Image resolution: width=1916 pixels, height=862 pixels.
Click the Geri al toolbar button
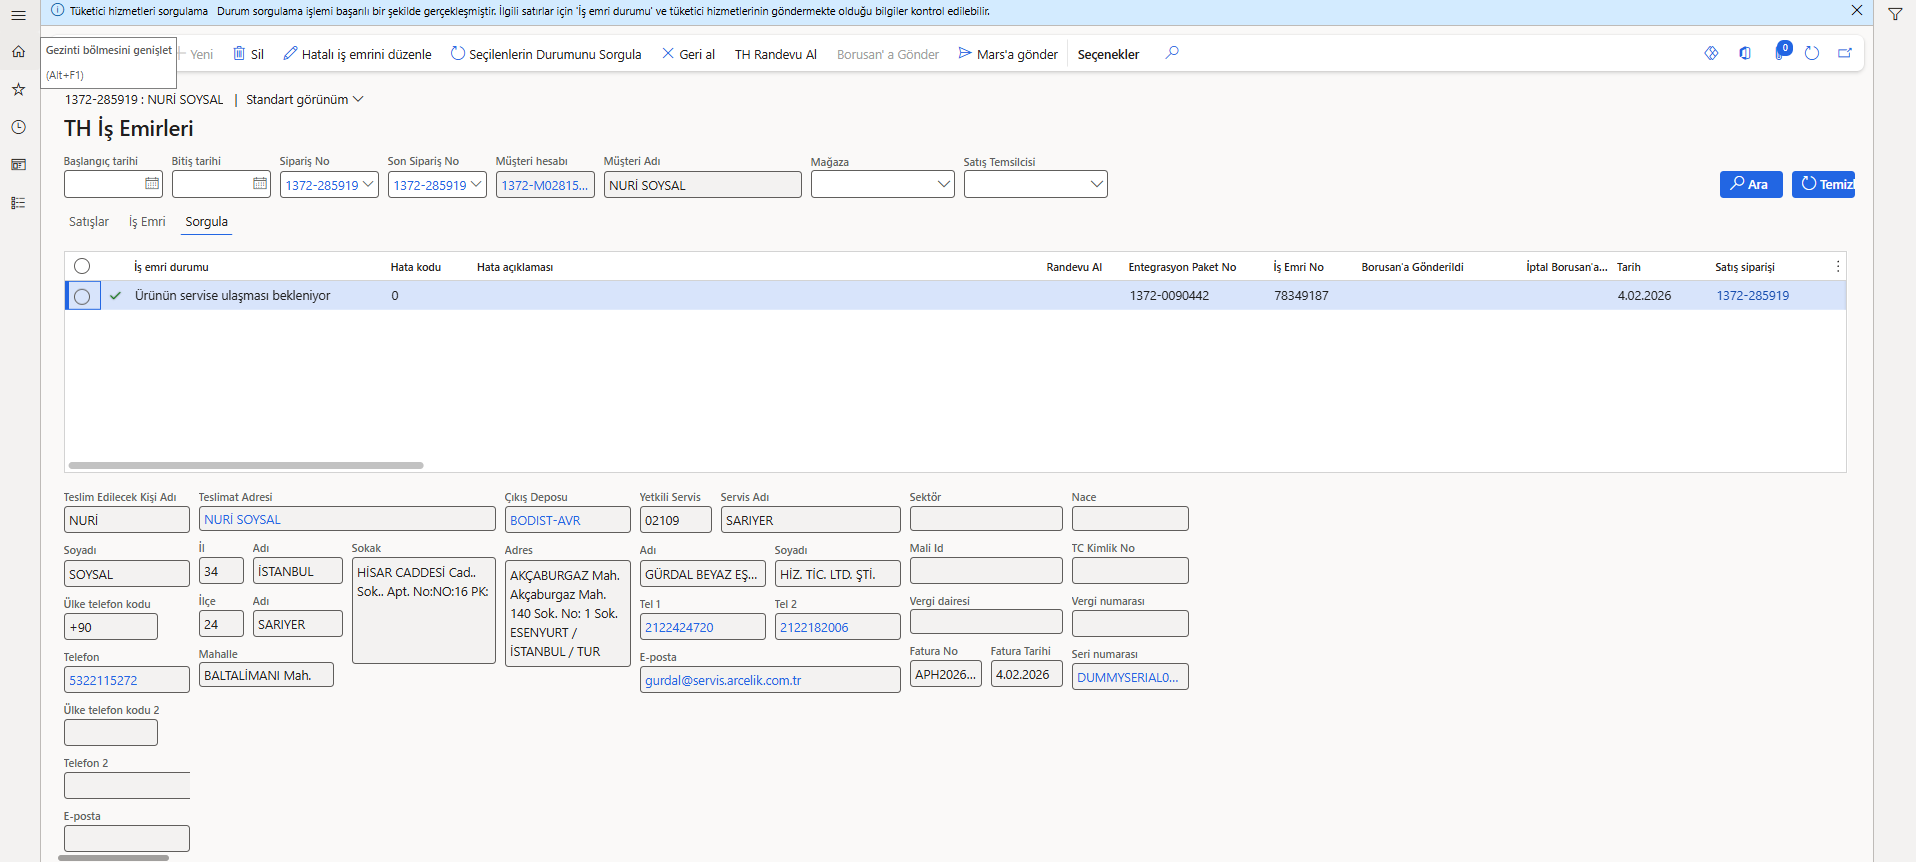[688, 54]
